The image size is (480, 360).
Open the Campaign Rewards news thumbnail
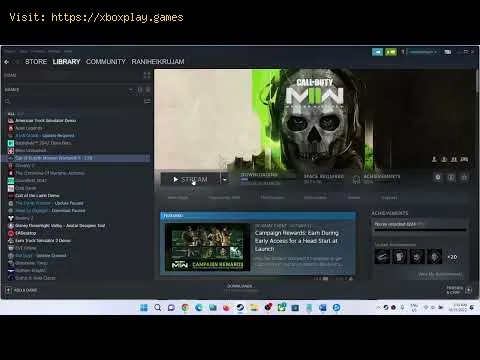click(207, 247)
